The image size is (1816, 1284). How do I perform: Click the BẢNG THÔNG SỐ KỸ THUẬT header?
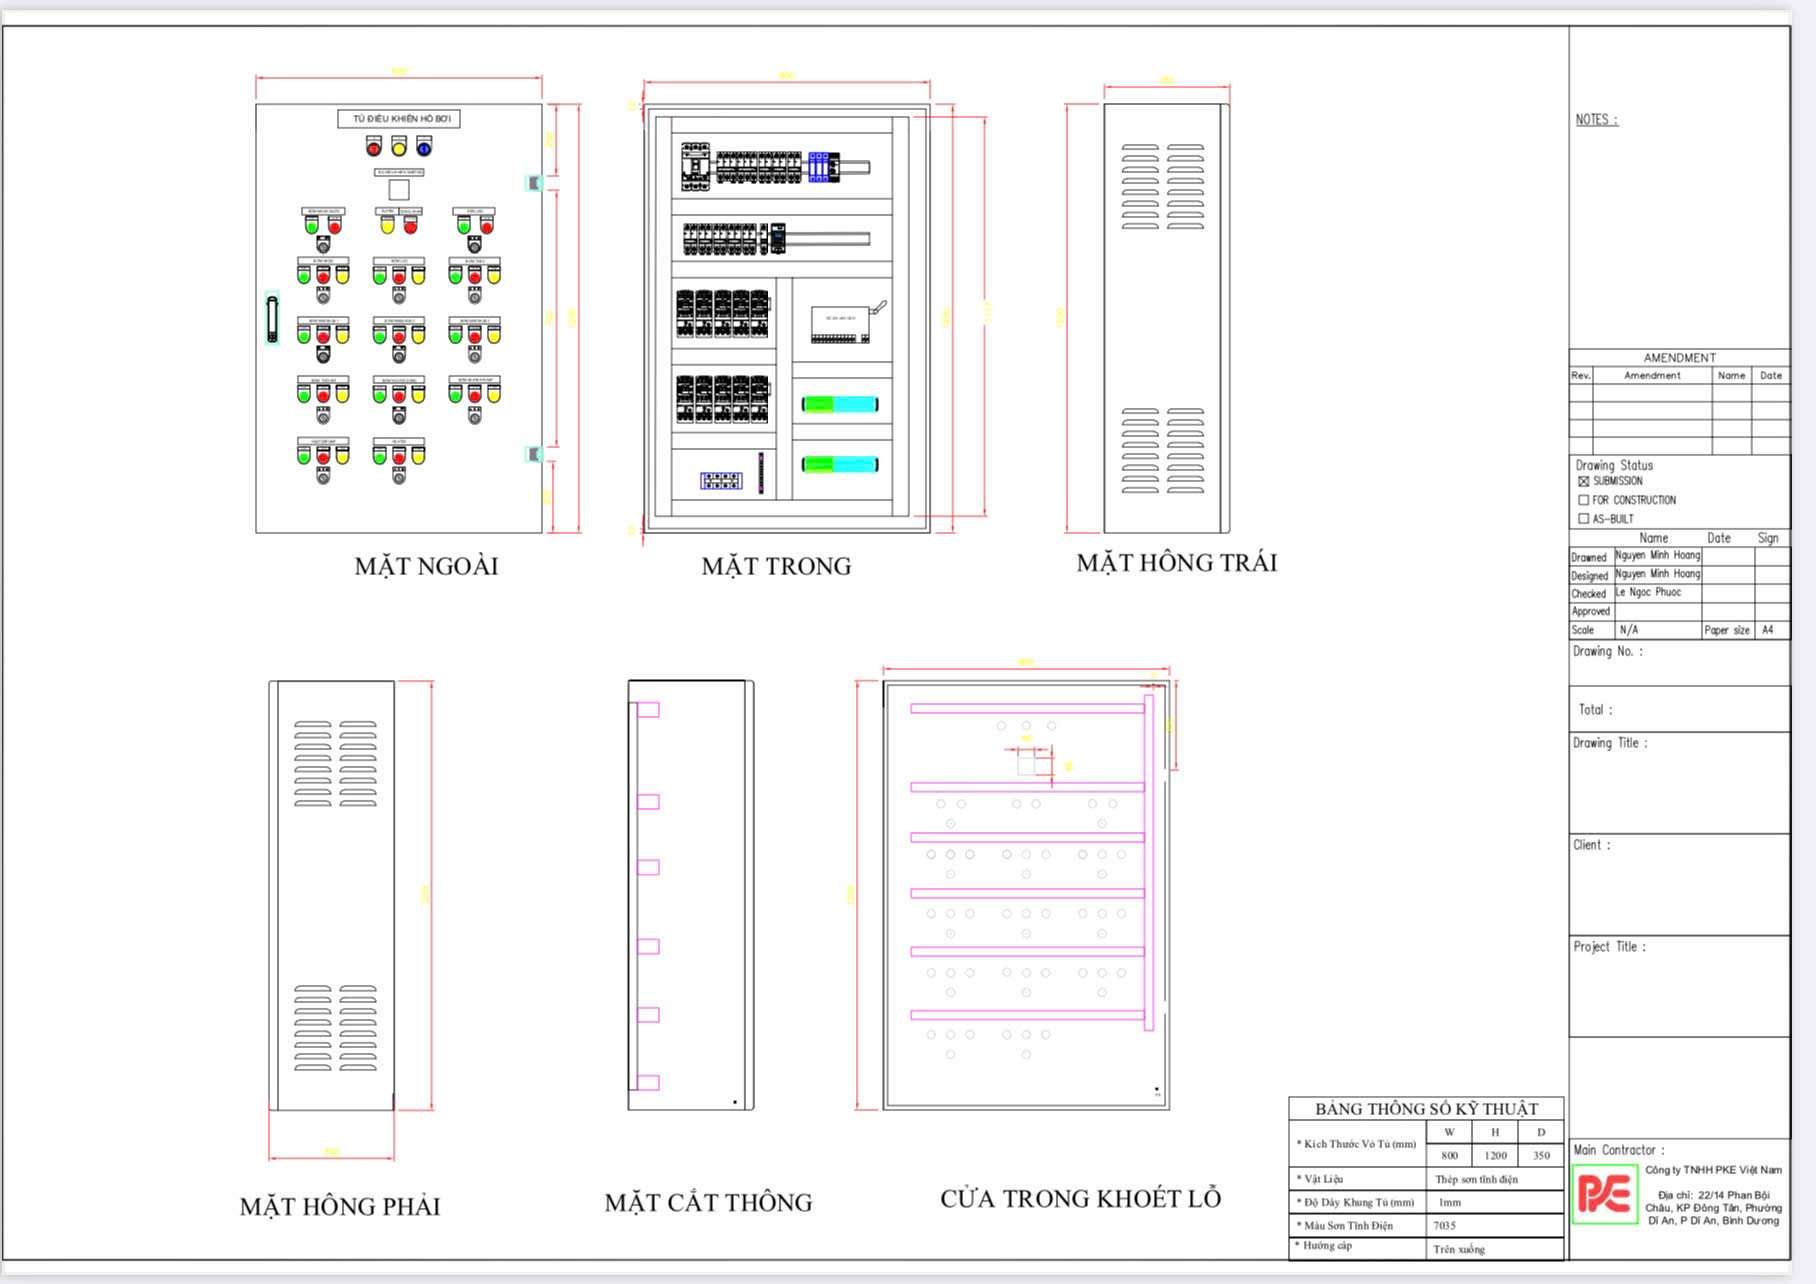[1426, 1108]
